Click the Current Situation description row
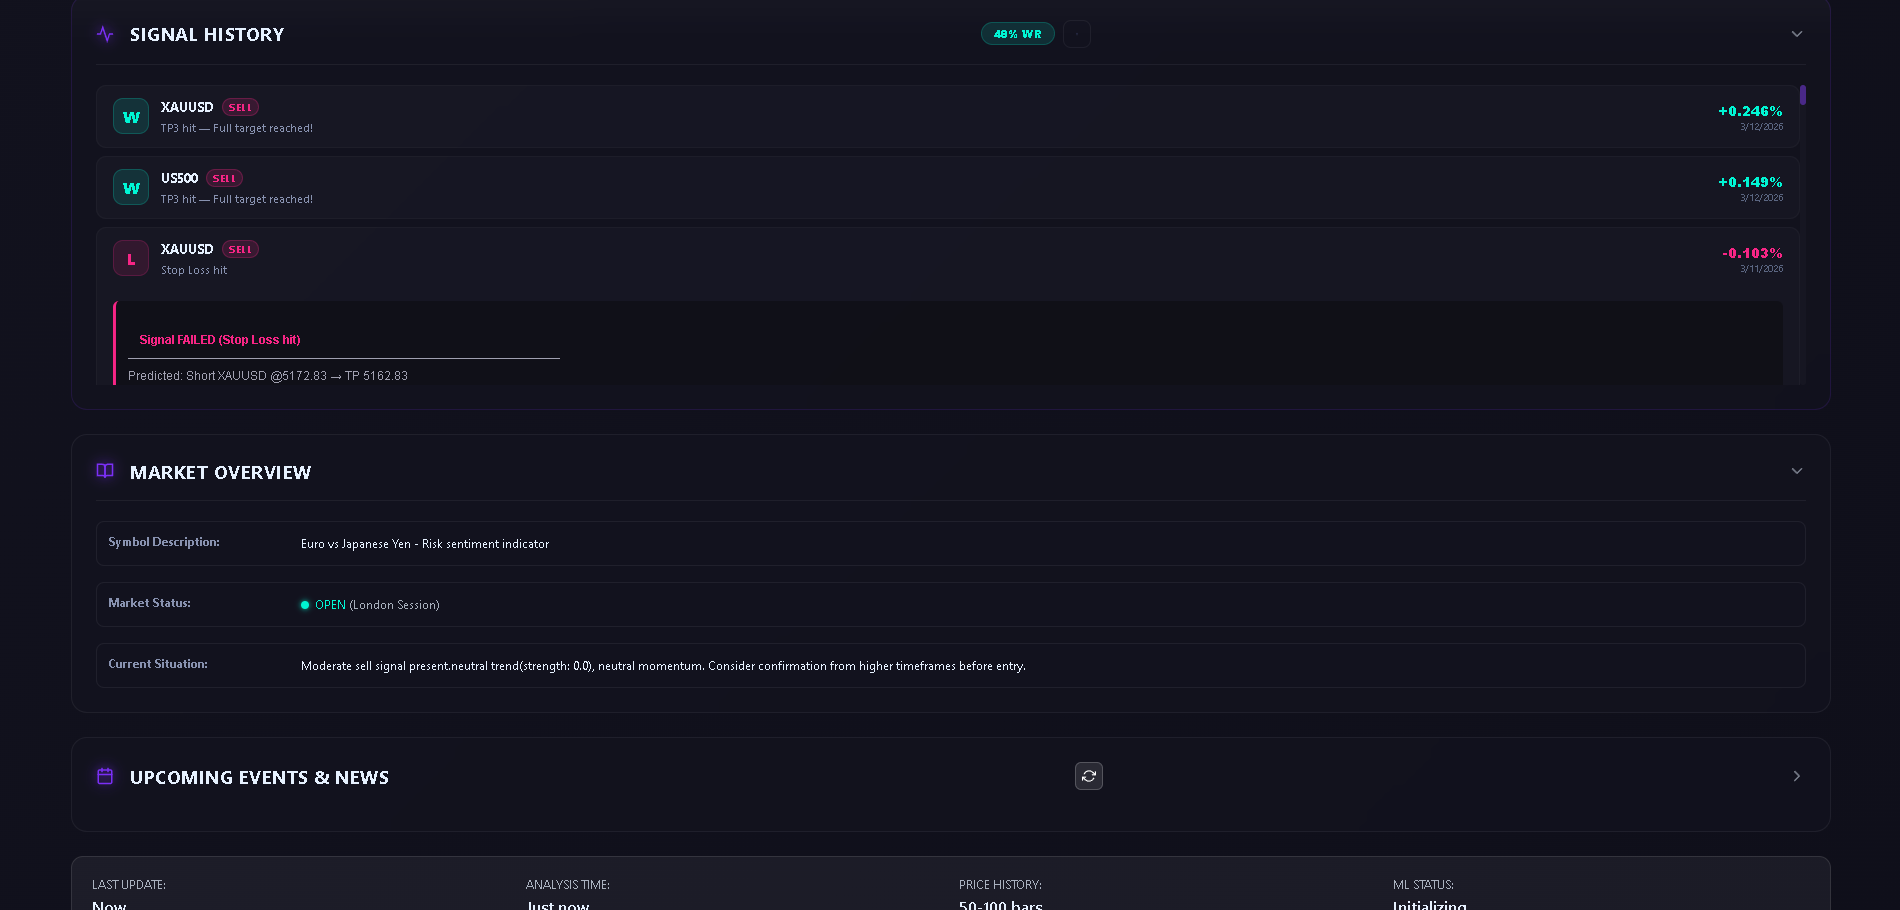This screenshot has height=910, width=1900. pos(950,666)
